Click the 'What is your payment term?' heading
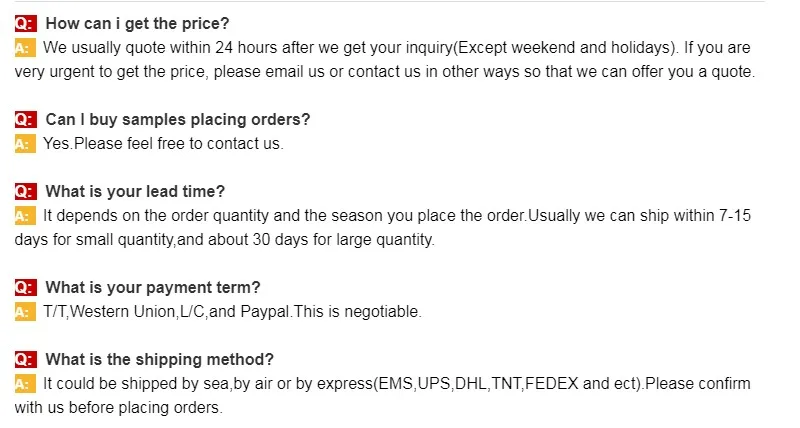800x428 pixels. point(153,287)
